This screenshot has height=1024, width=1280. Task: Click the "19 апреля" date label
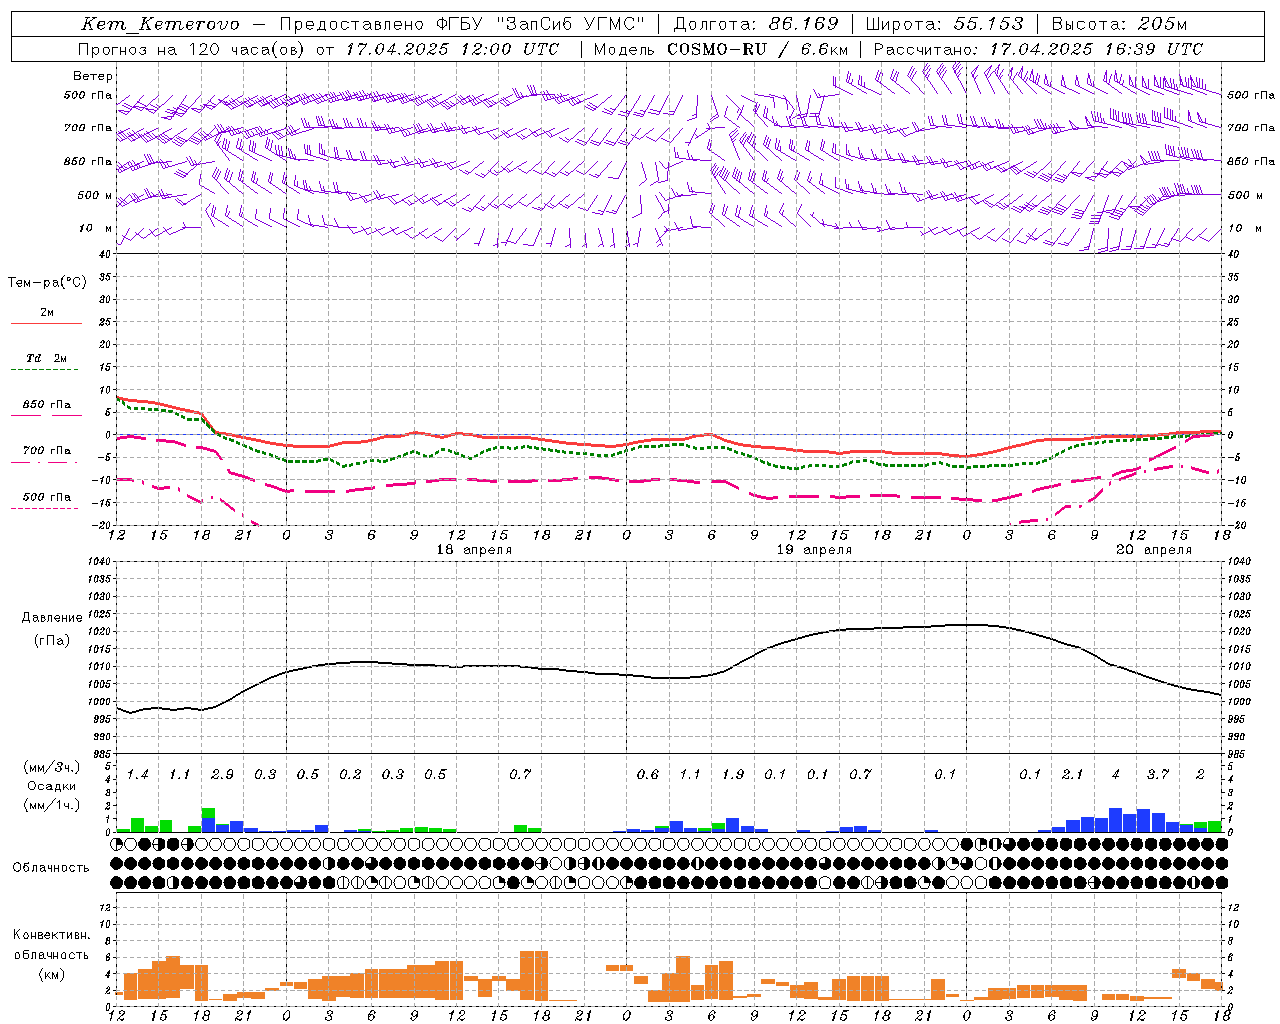click(x=814, y=550)
